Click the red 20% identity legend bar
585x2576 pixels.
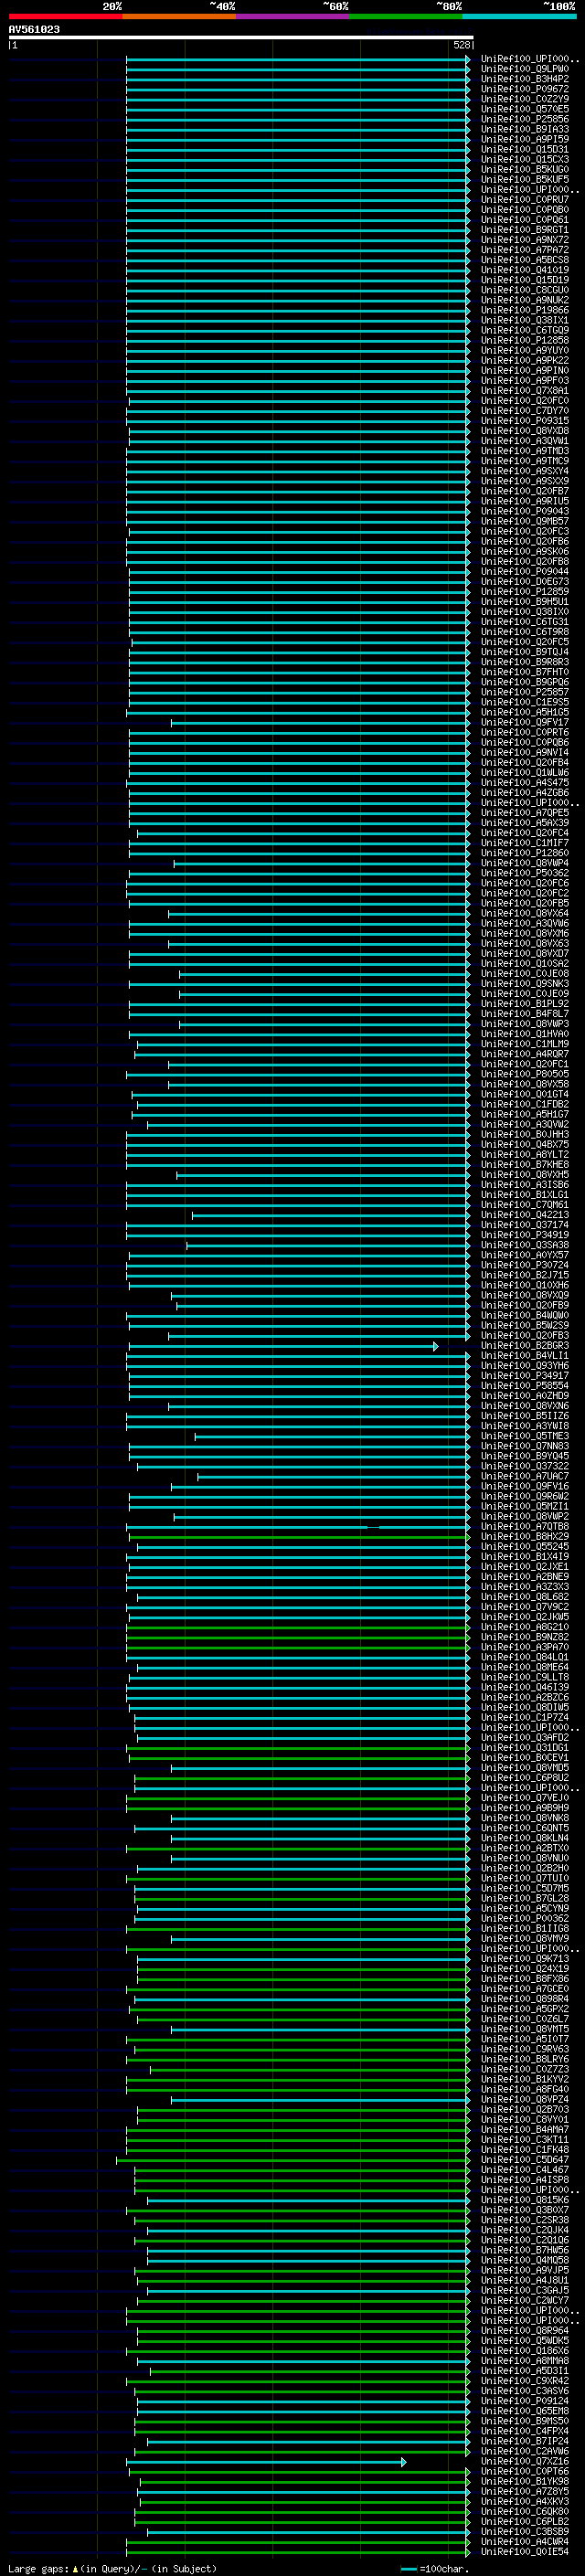(65, 16)
